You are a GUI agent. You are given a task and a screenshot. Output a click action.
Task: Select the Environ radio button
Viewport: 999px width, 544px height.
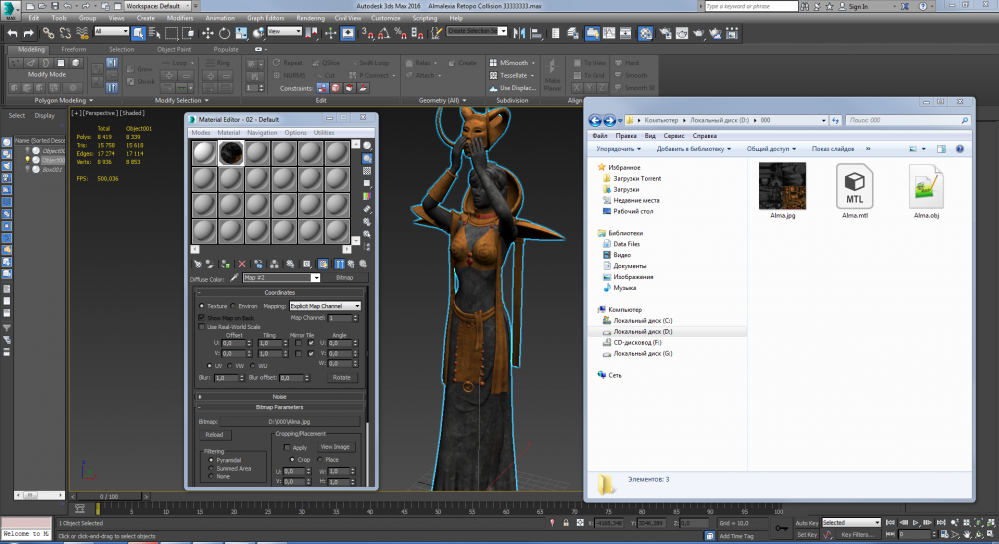[x=233, y=306]
